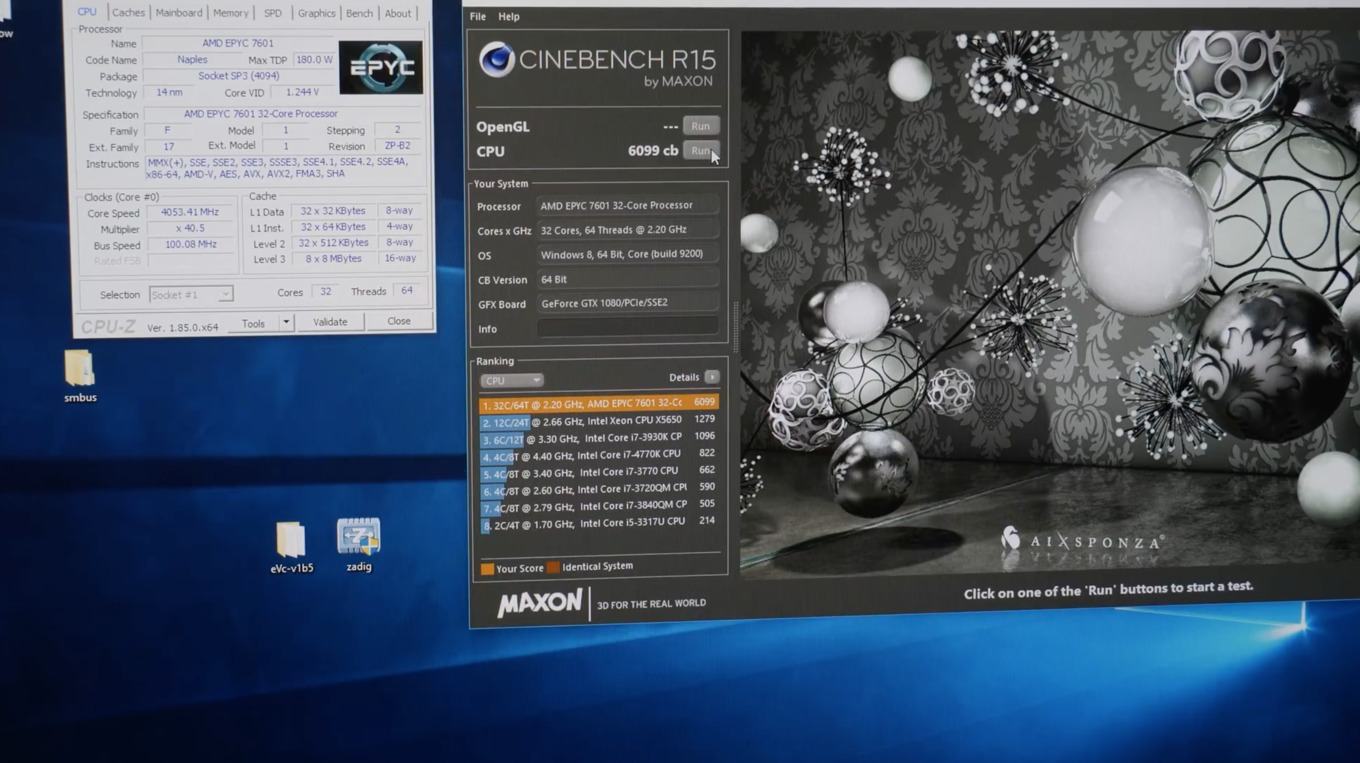Click the Cores count 32 in CPU-Z

click(325, 292)
